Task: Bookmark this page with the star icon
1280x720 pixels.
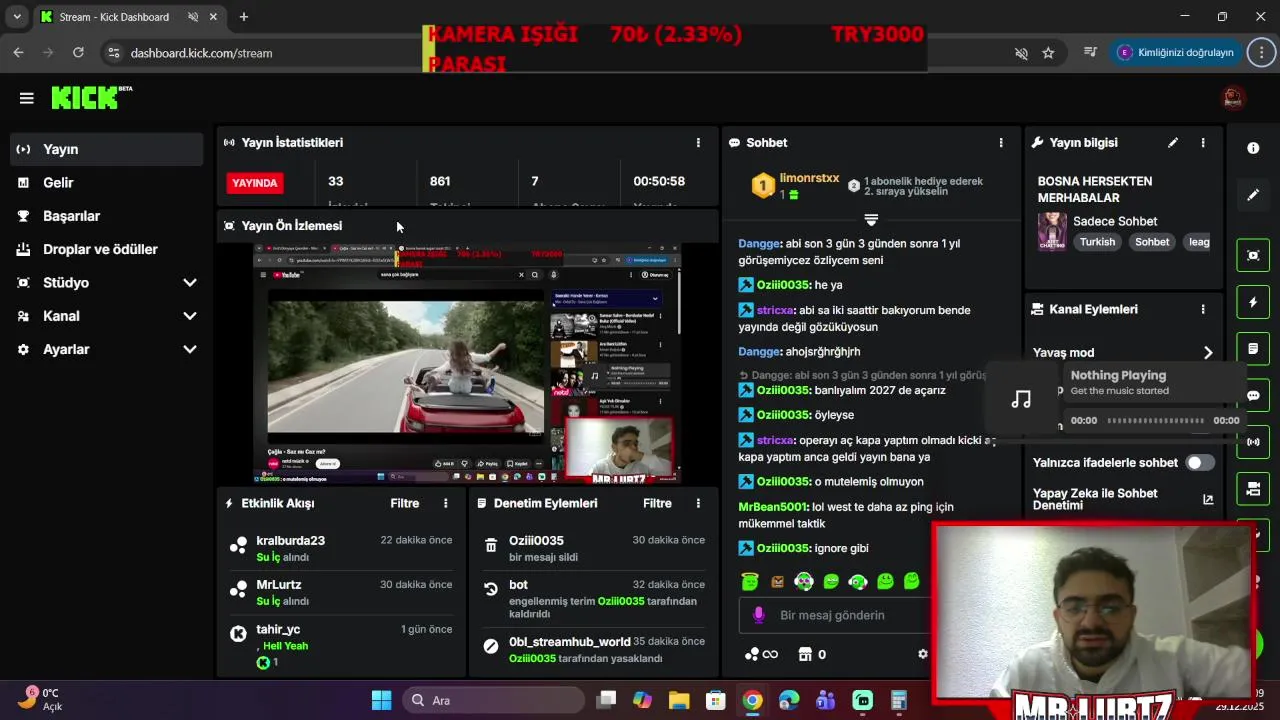Action: pos(1048,53)
